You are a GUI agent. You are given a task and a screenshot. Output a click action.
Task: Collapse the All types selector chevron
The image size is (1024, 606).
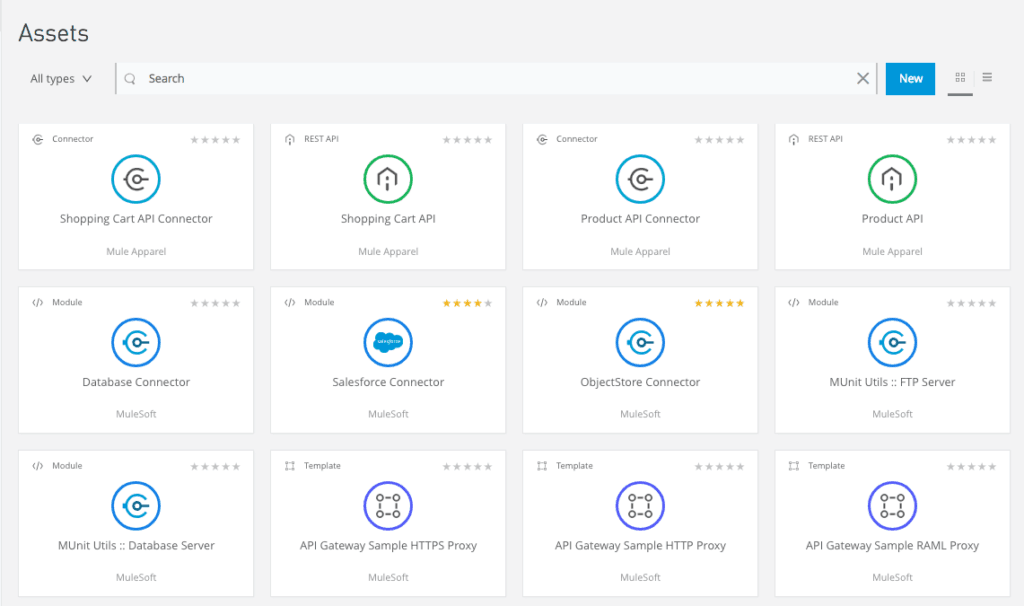coord(87,77)
